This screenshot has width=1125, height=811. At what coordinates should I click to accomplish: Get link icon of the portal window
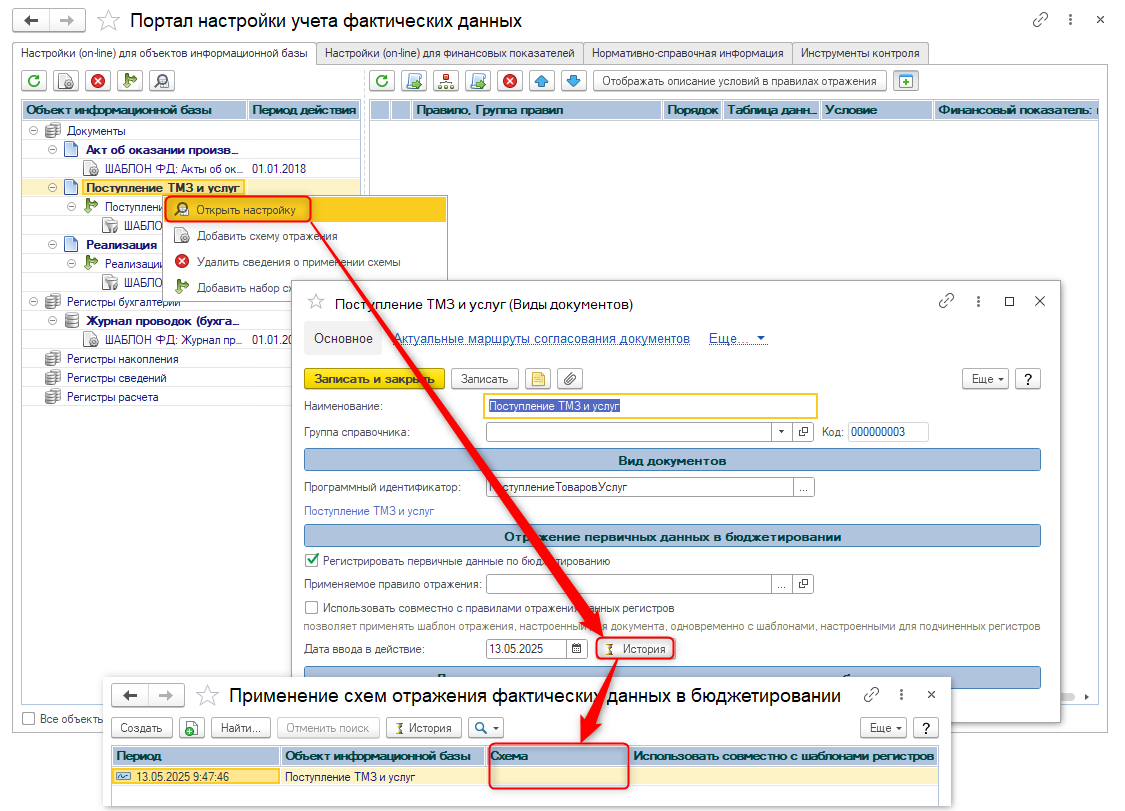(1040, 20)
